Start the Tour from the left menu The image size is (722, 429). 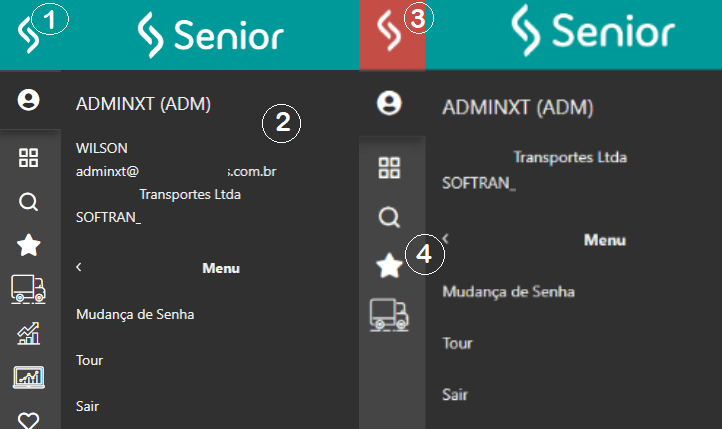point(89,360)
